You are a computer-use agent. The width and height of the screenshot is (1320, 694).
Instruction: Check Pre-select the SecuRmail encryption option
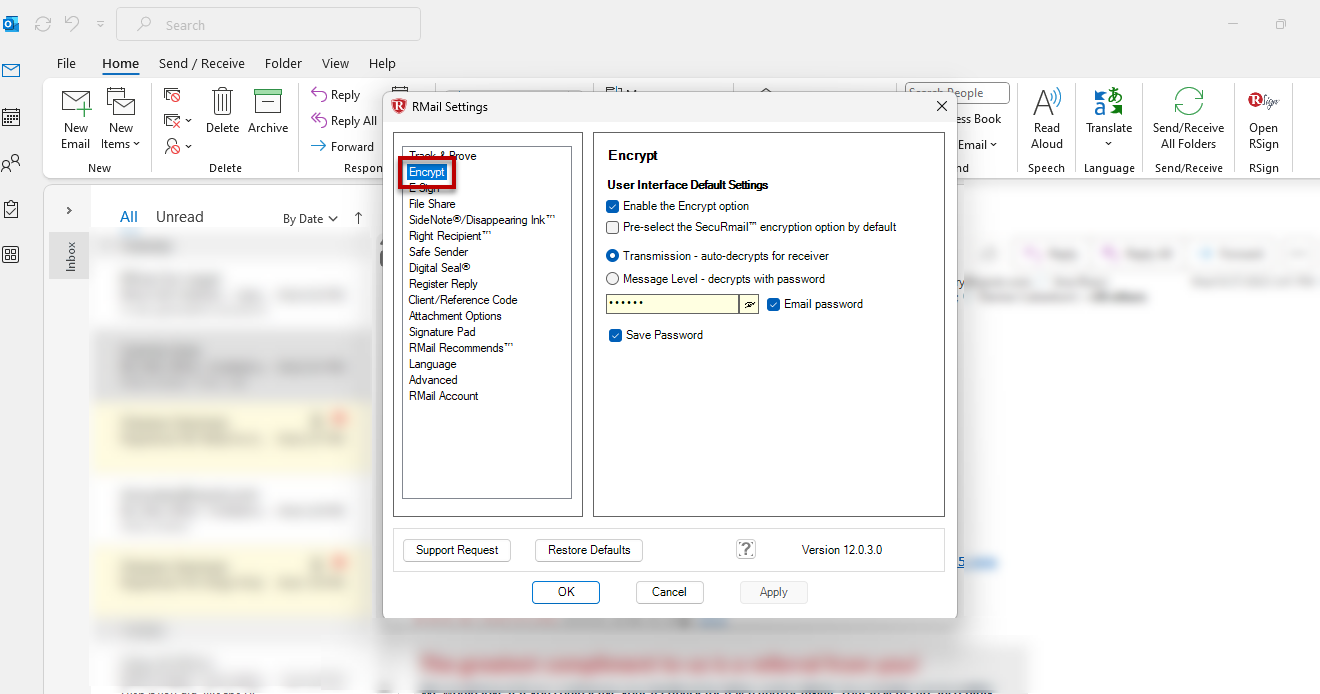tap(613, 227)
